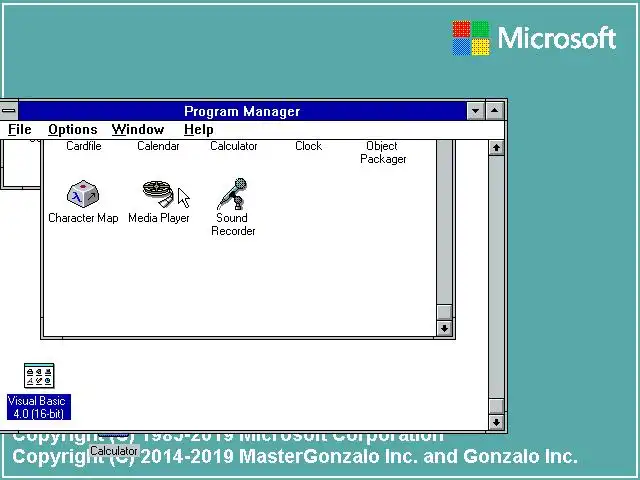Screen dimensions: 640x480
Task: Minimize Program Manager with down arrow button
Action: (476, 111)
